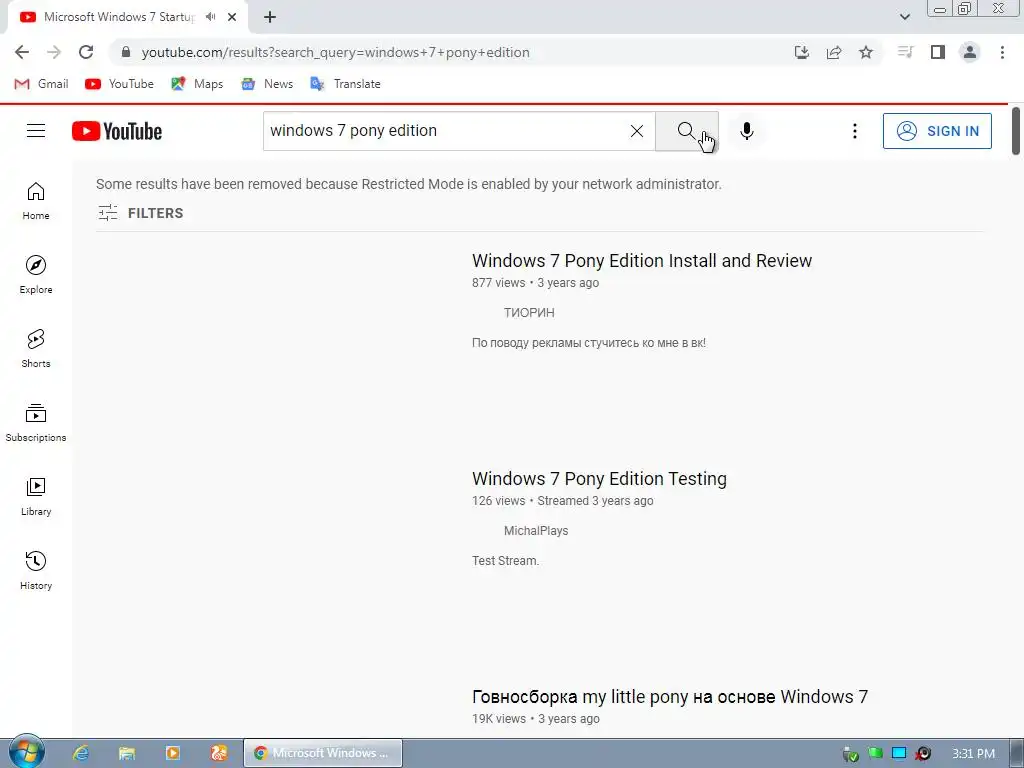
Task: Open 'Windows 7 Pony Edition Testing' video
Action: coord(600,479)
